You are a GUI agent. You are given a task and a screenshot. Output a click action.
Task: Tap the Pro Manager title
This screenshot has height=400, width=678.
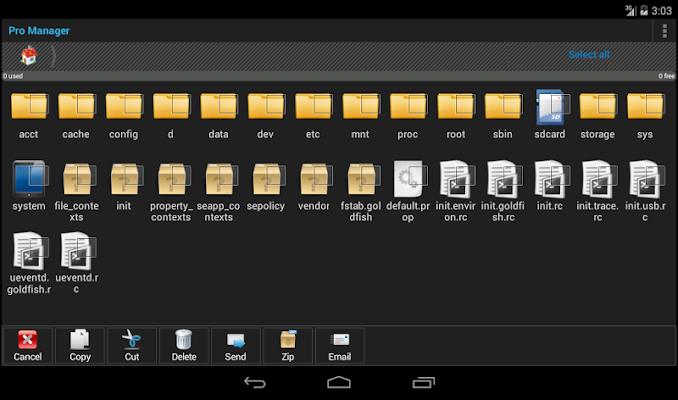tap(39, 31)
